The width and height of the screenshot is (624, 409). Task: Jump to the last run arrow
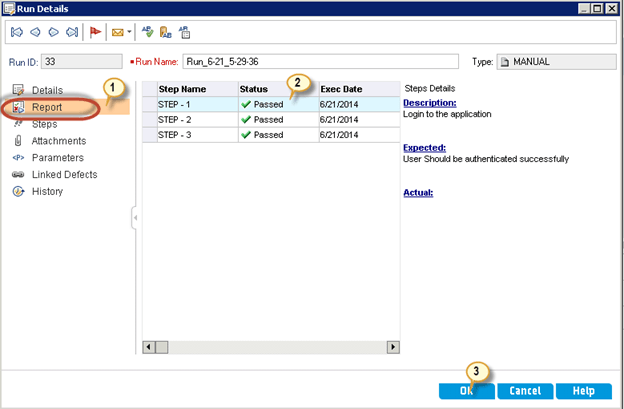pos(71,33)
